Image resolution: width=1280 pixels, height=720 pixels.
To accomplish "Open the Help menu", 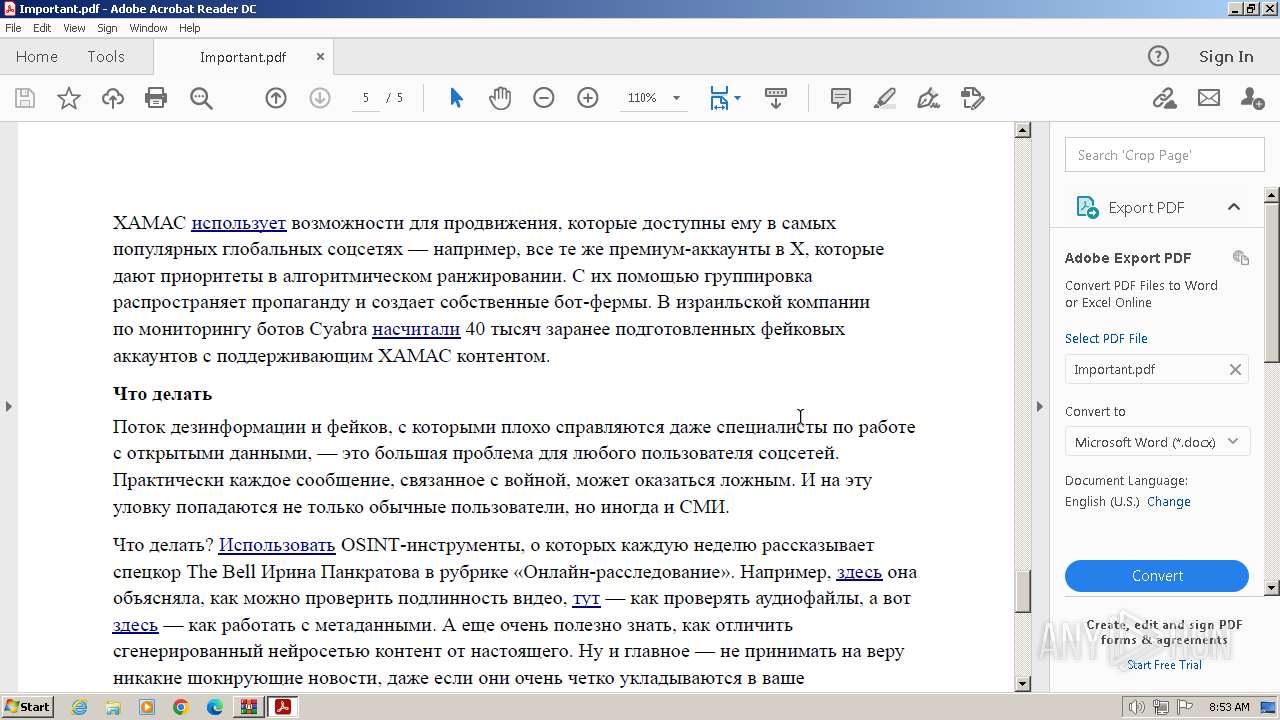I will (190, 28).
